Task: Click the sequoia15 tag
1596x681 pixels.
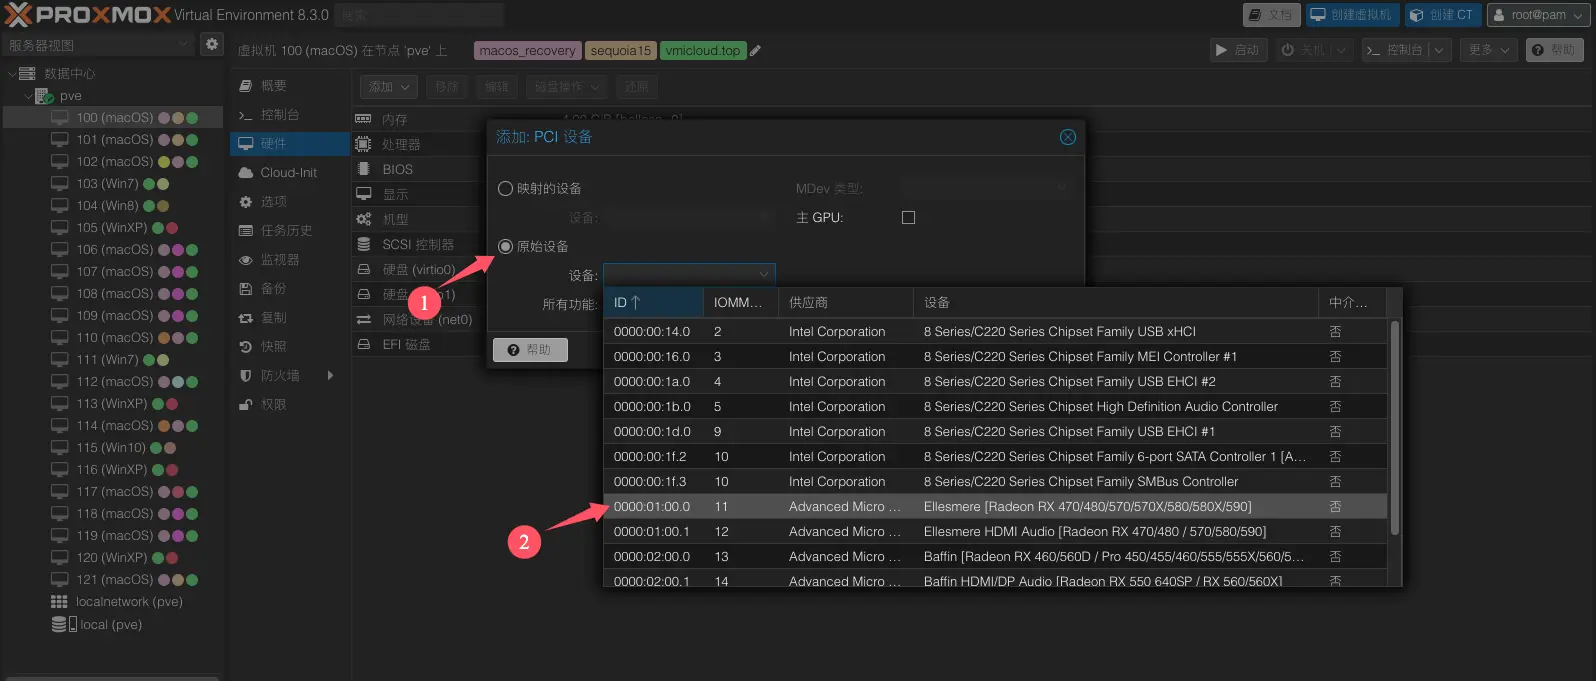Action: tap(620, 51)
